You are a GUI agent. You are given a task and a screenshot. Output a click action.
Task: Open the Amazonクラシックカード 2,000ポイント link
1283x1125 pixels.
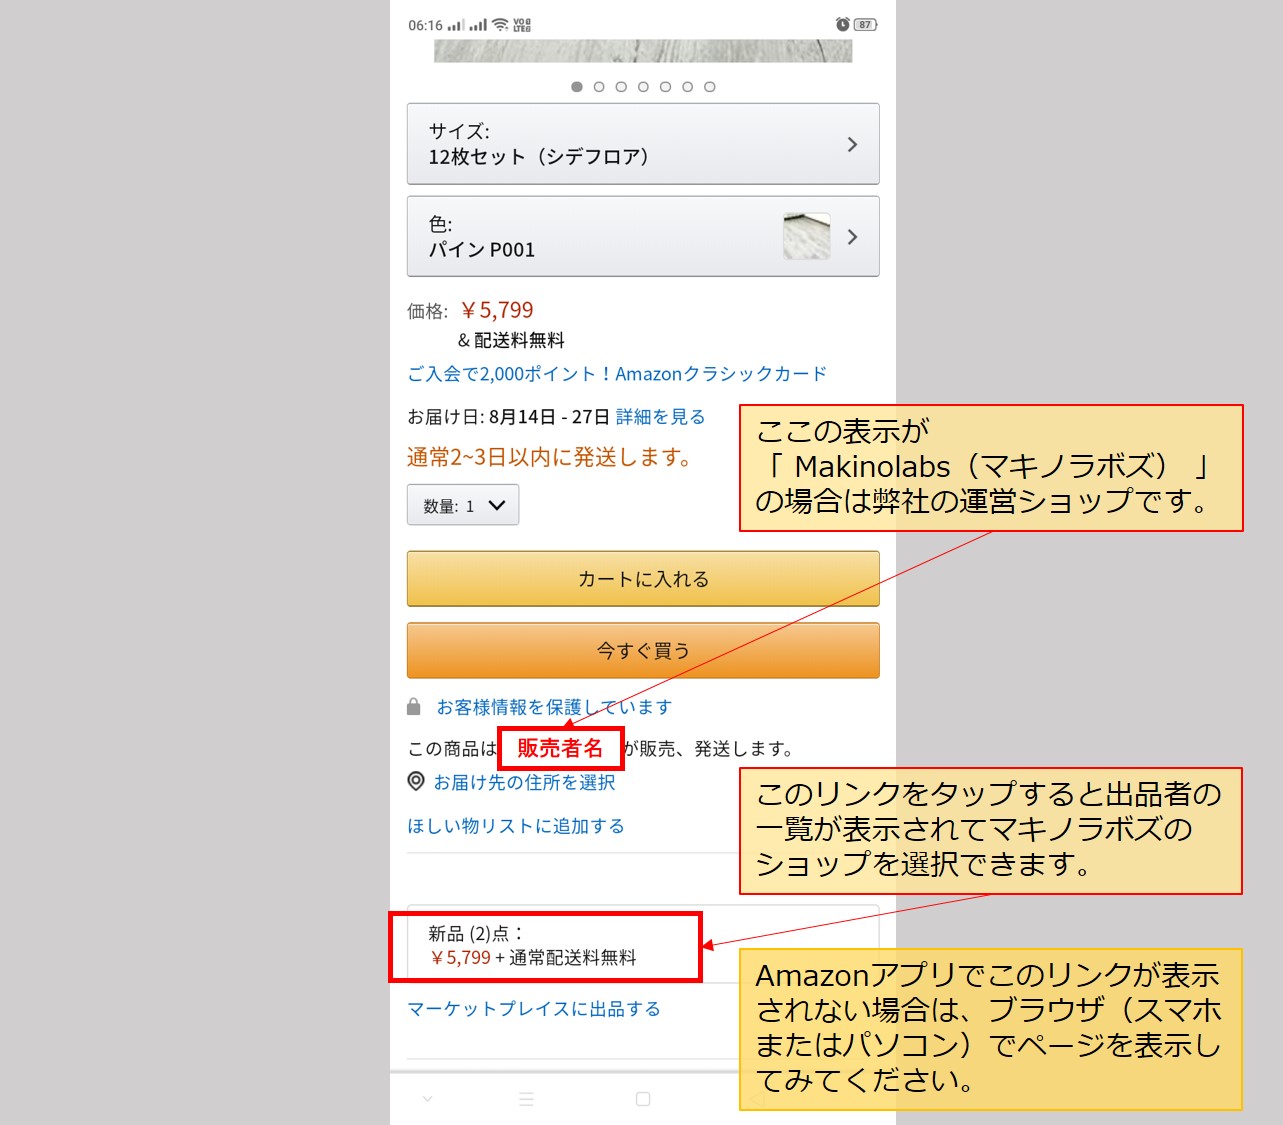tap(617, 374)
